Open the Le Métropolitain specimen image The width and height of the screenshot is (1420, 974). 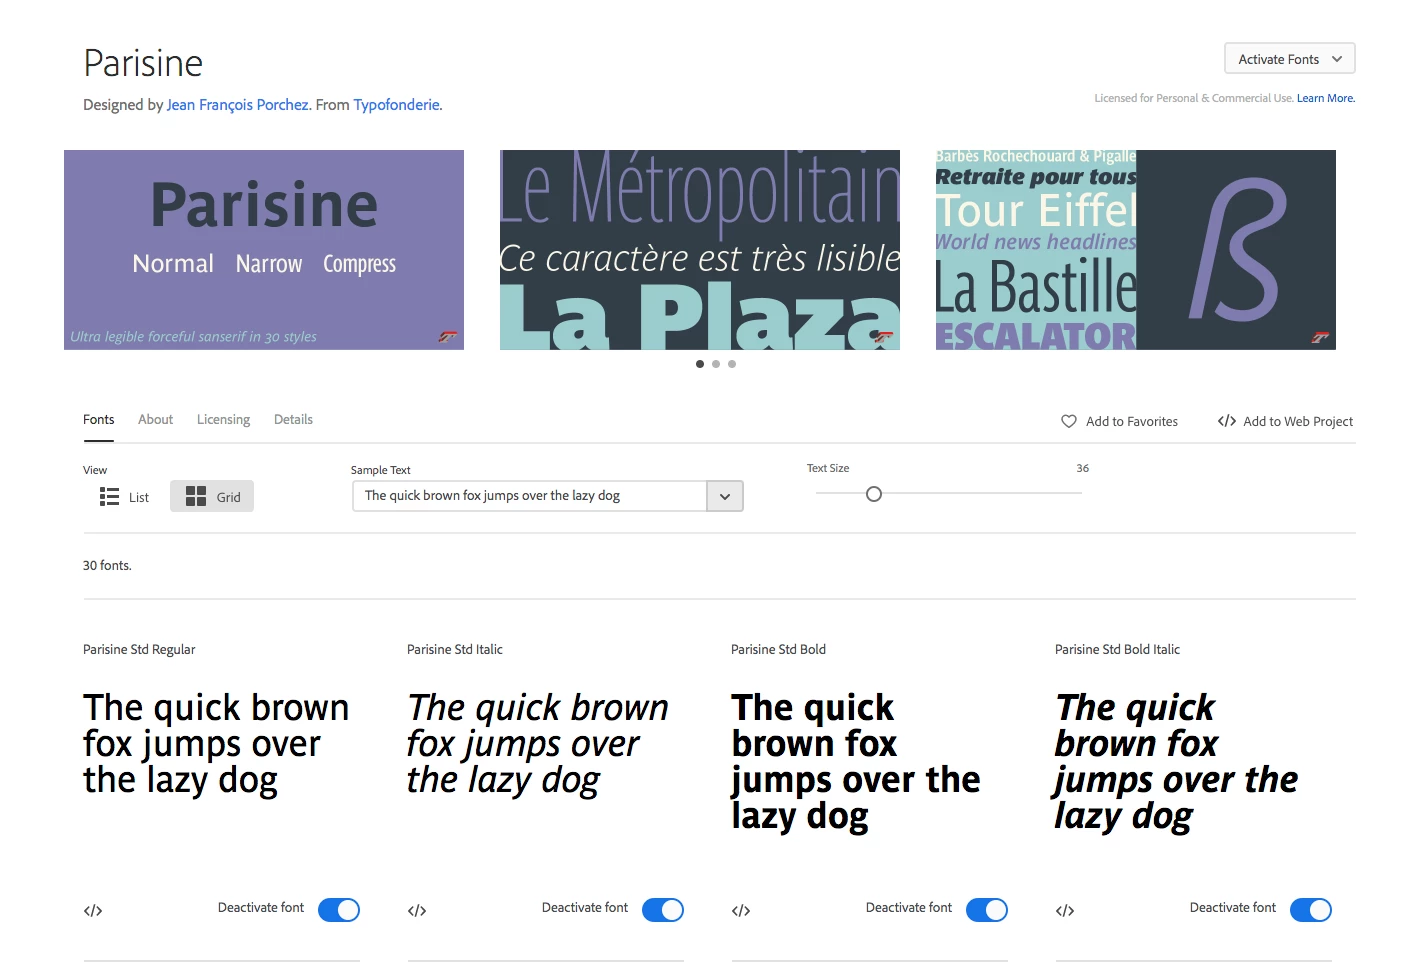[x=700, y=250]
